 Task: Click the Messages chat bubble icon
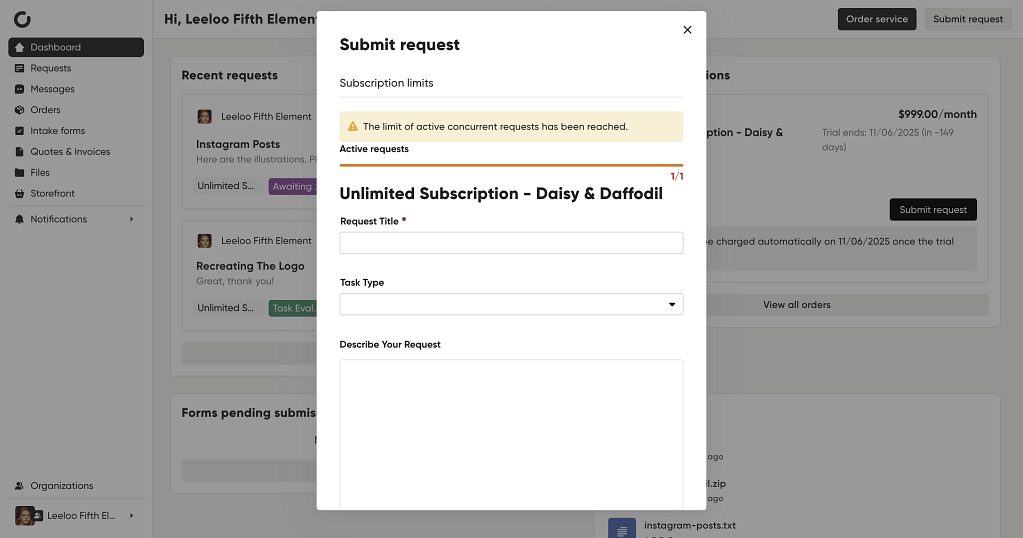coord(20,89)
